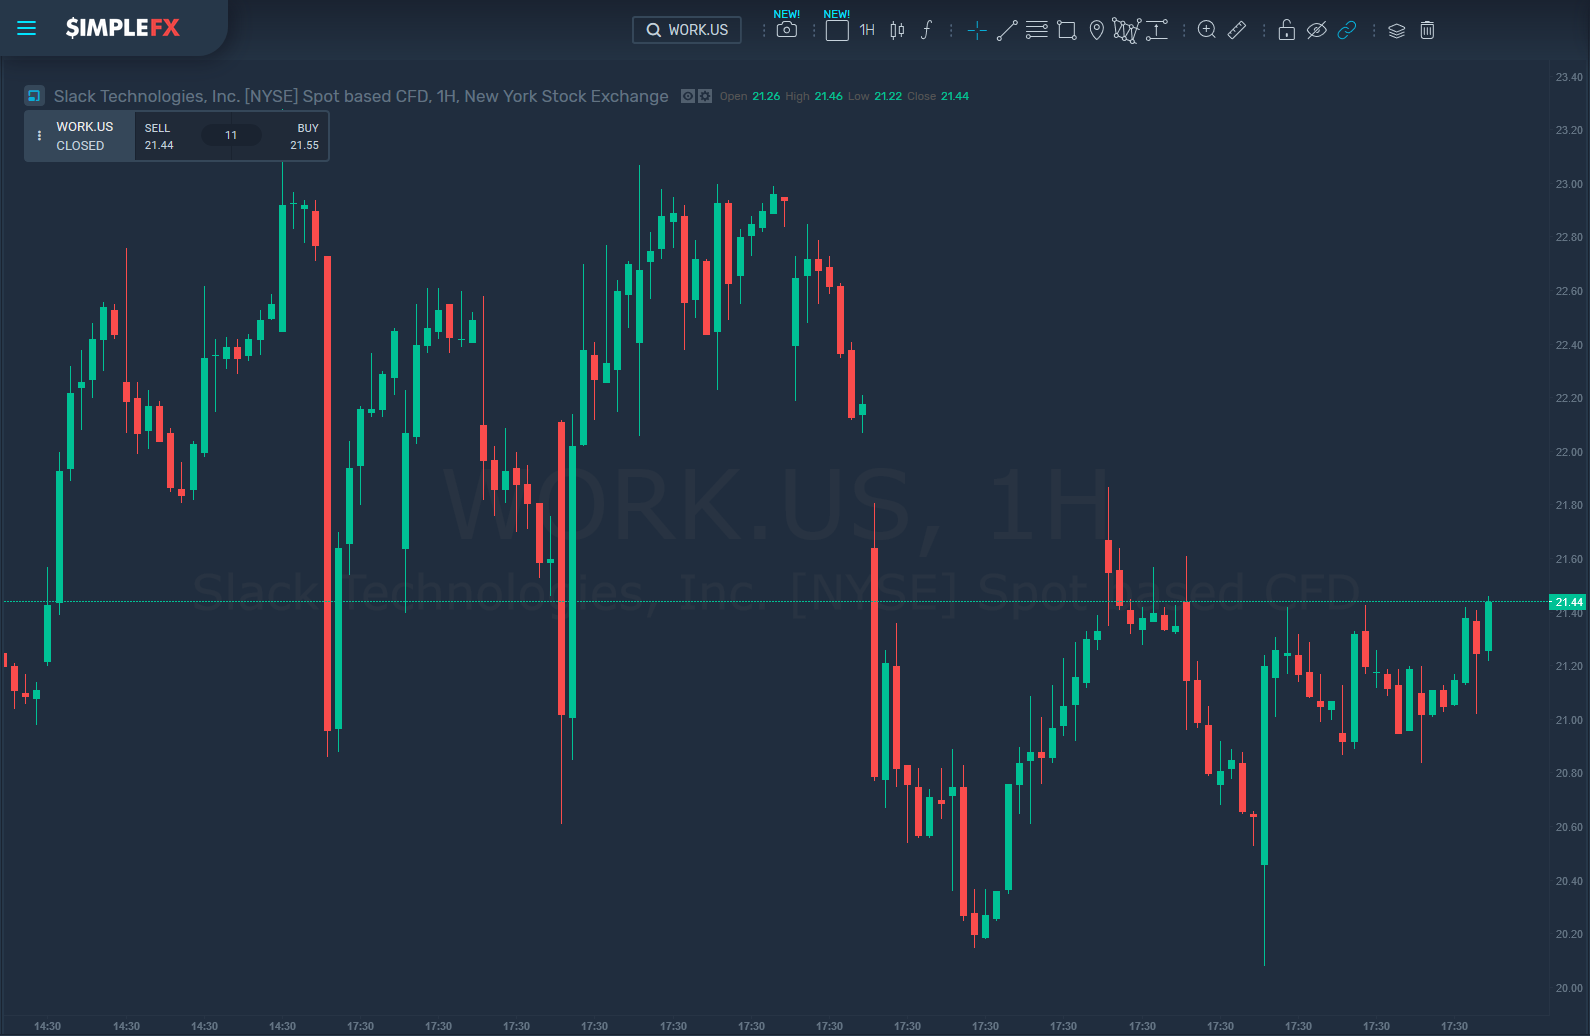Select the ruler measure tool
This screenshot has height=1036, width=1590.
(x=1237, y=30)
